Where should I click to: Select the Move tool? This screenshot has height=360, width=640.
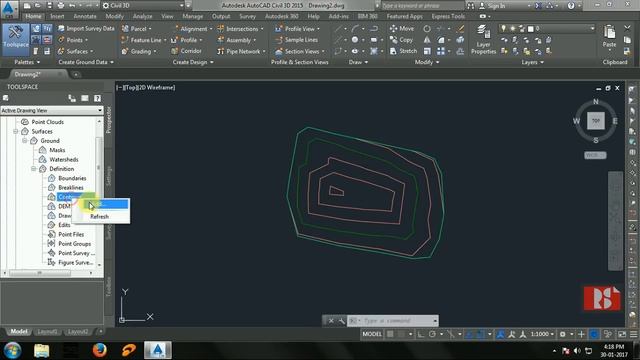pyautogui.click(x=402, y=29)
